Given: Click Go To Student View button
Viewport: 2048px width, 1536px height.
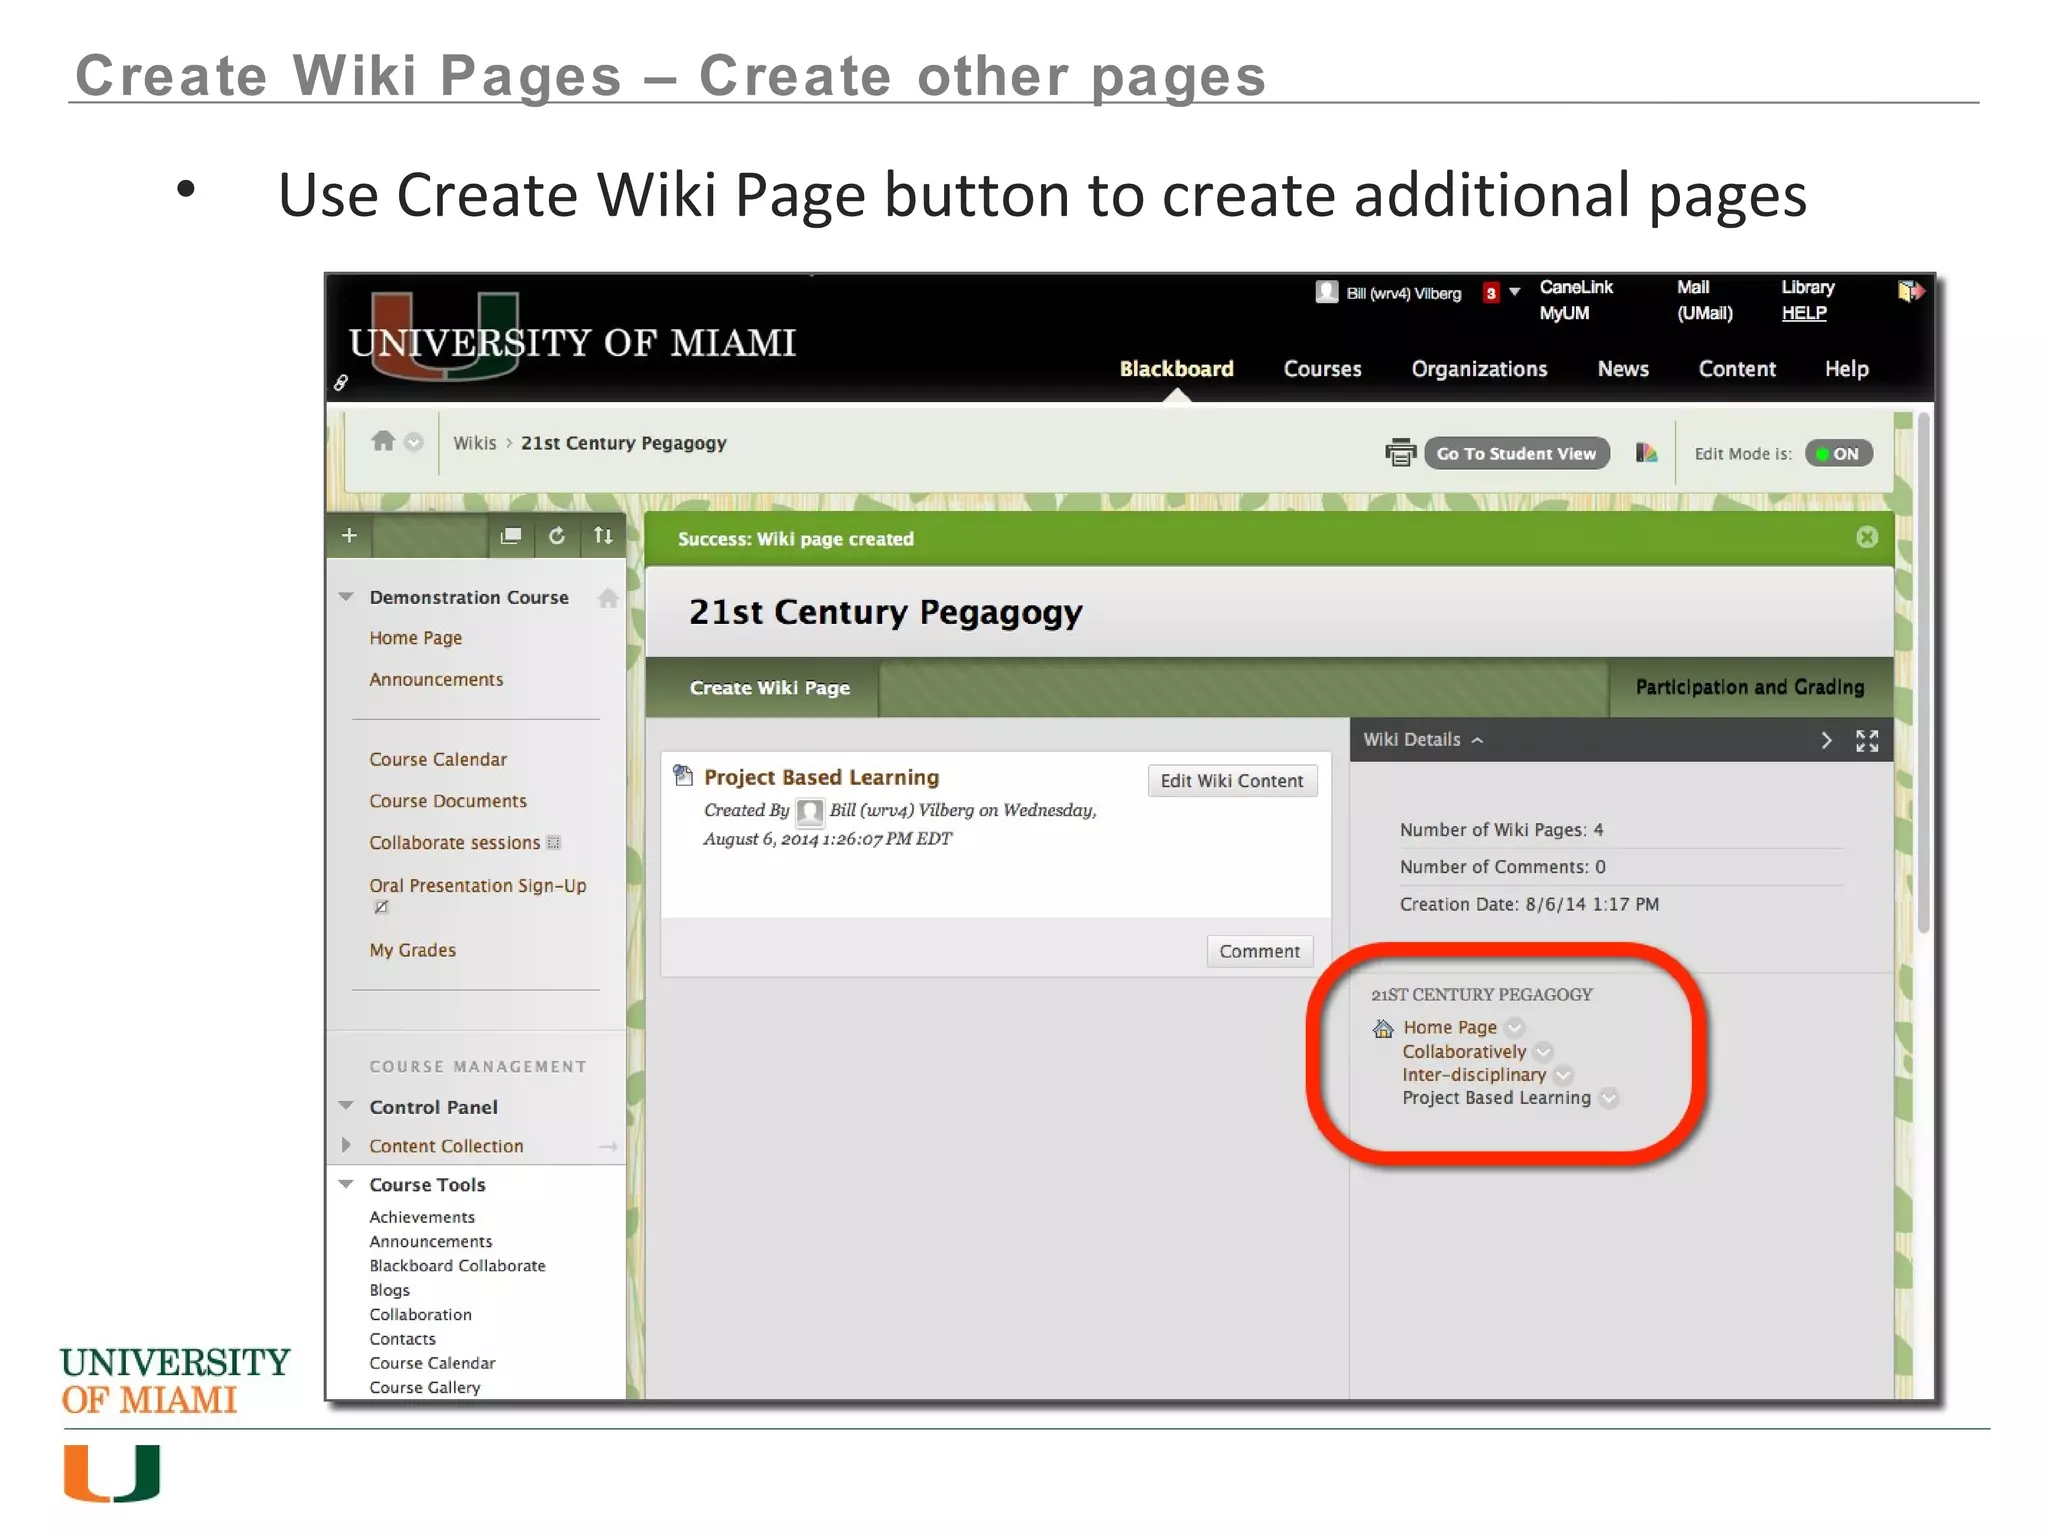Looking at the screenshot, I should point(1517,453).
